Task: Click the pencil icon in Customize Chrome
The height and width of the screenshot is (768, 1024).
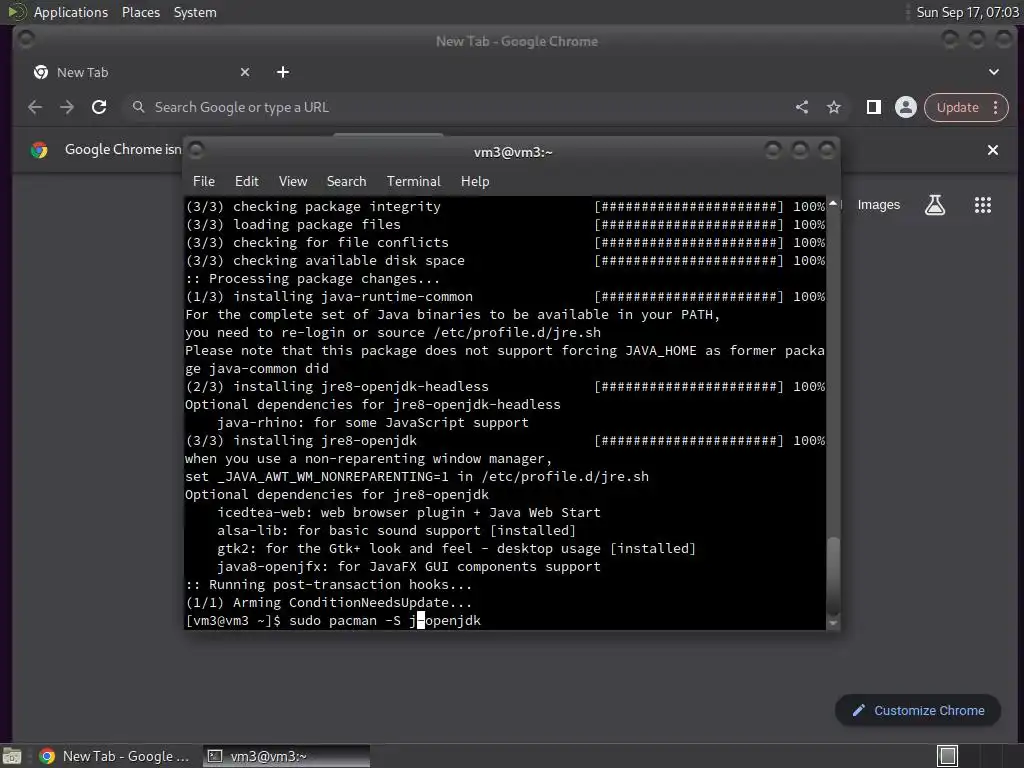Action: 859,711
